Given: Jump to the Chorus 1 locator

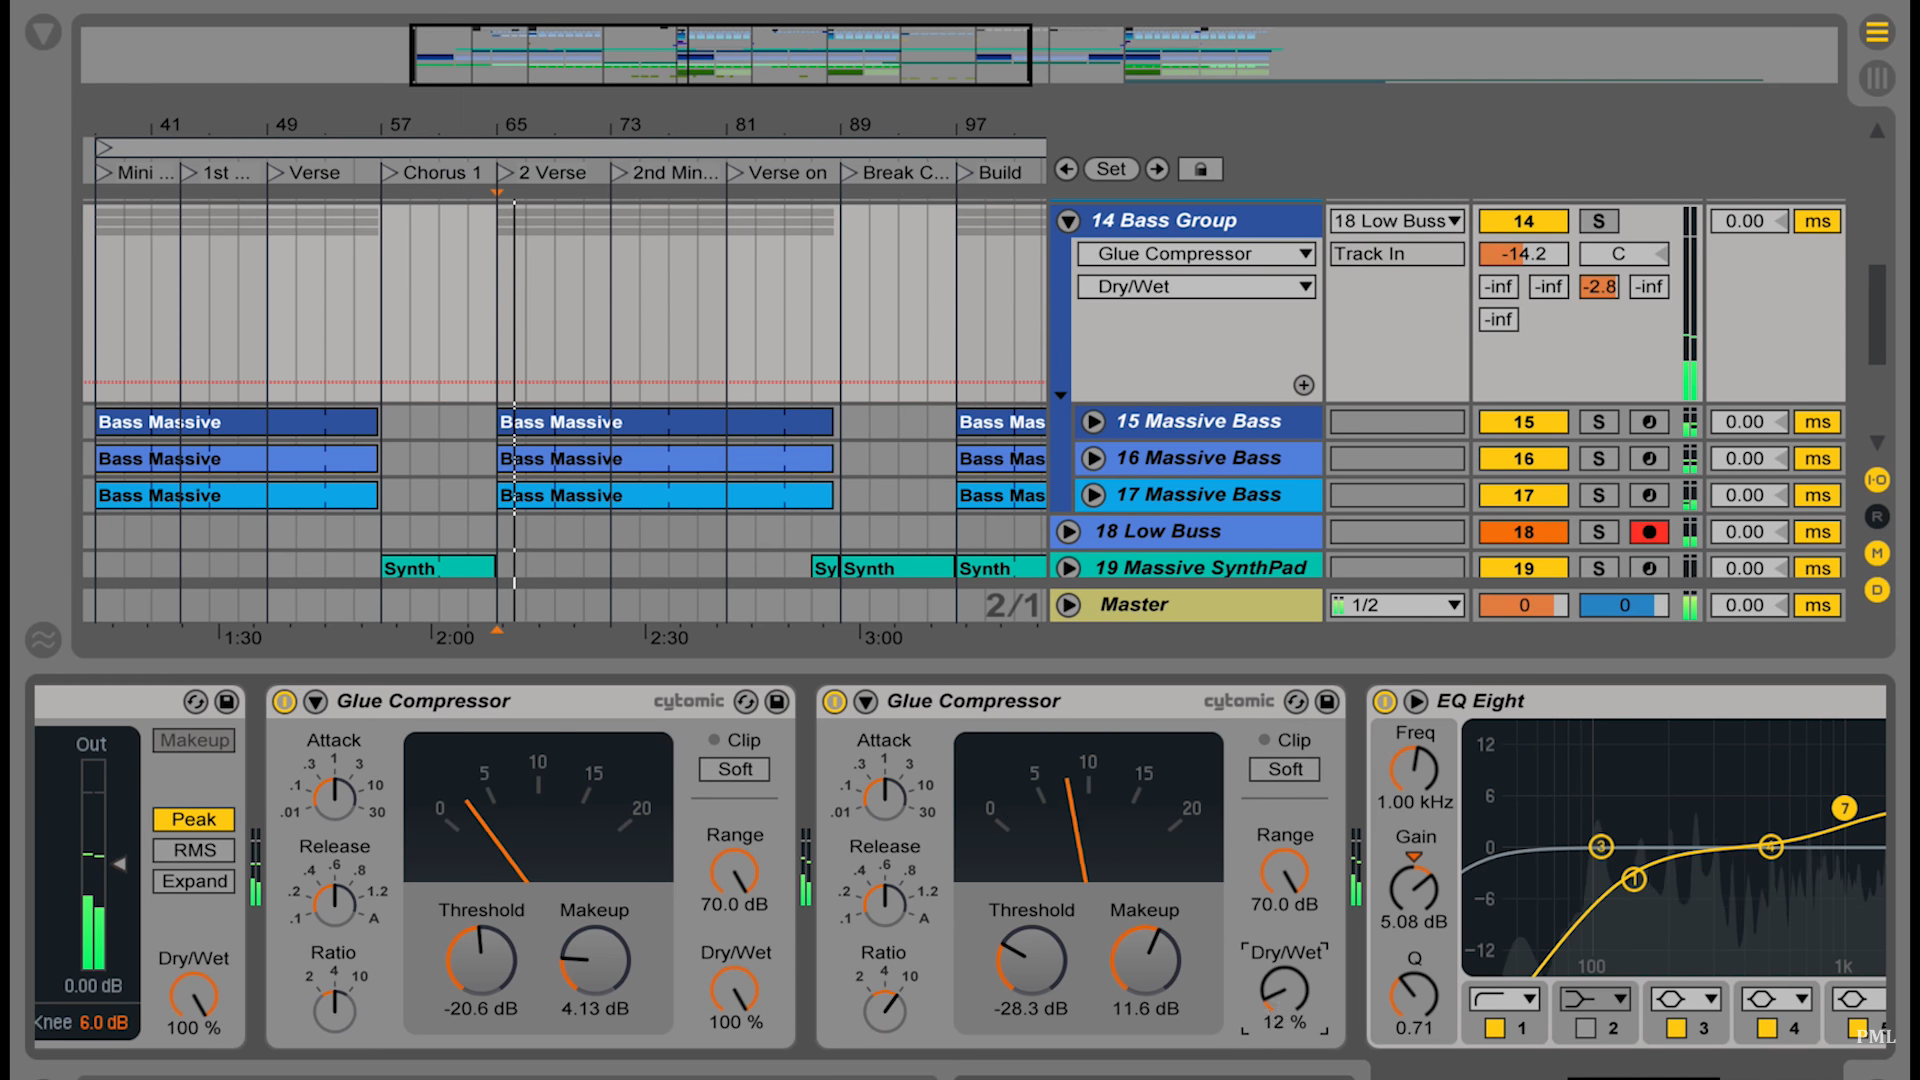Looking at the screenshot, I should pyautogui.click(x=432, y=173).
